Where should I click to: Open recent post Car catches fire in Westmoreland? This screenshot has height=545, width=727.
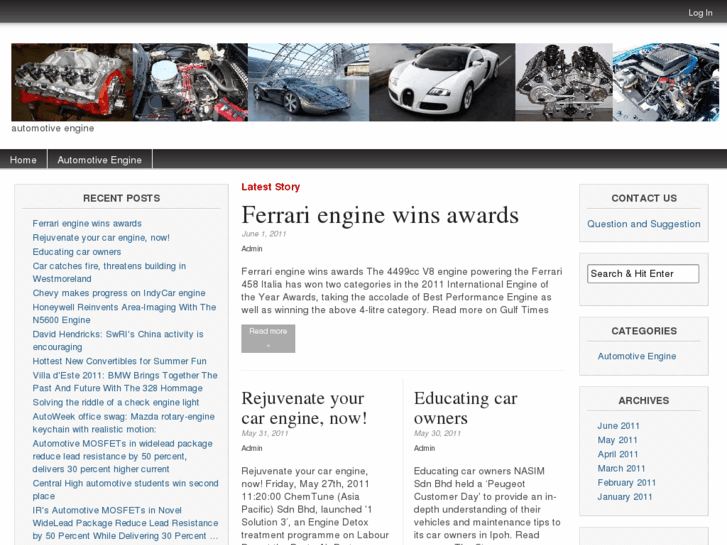coord(109,272)
